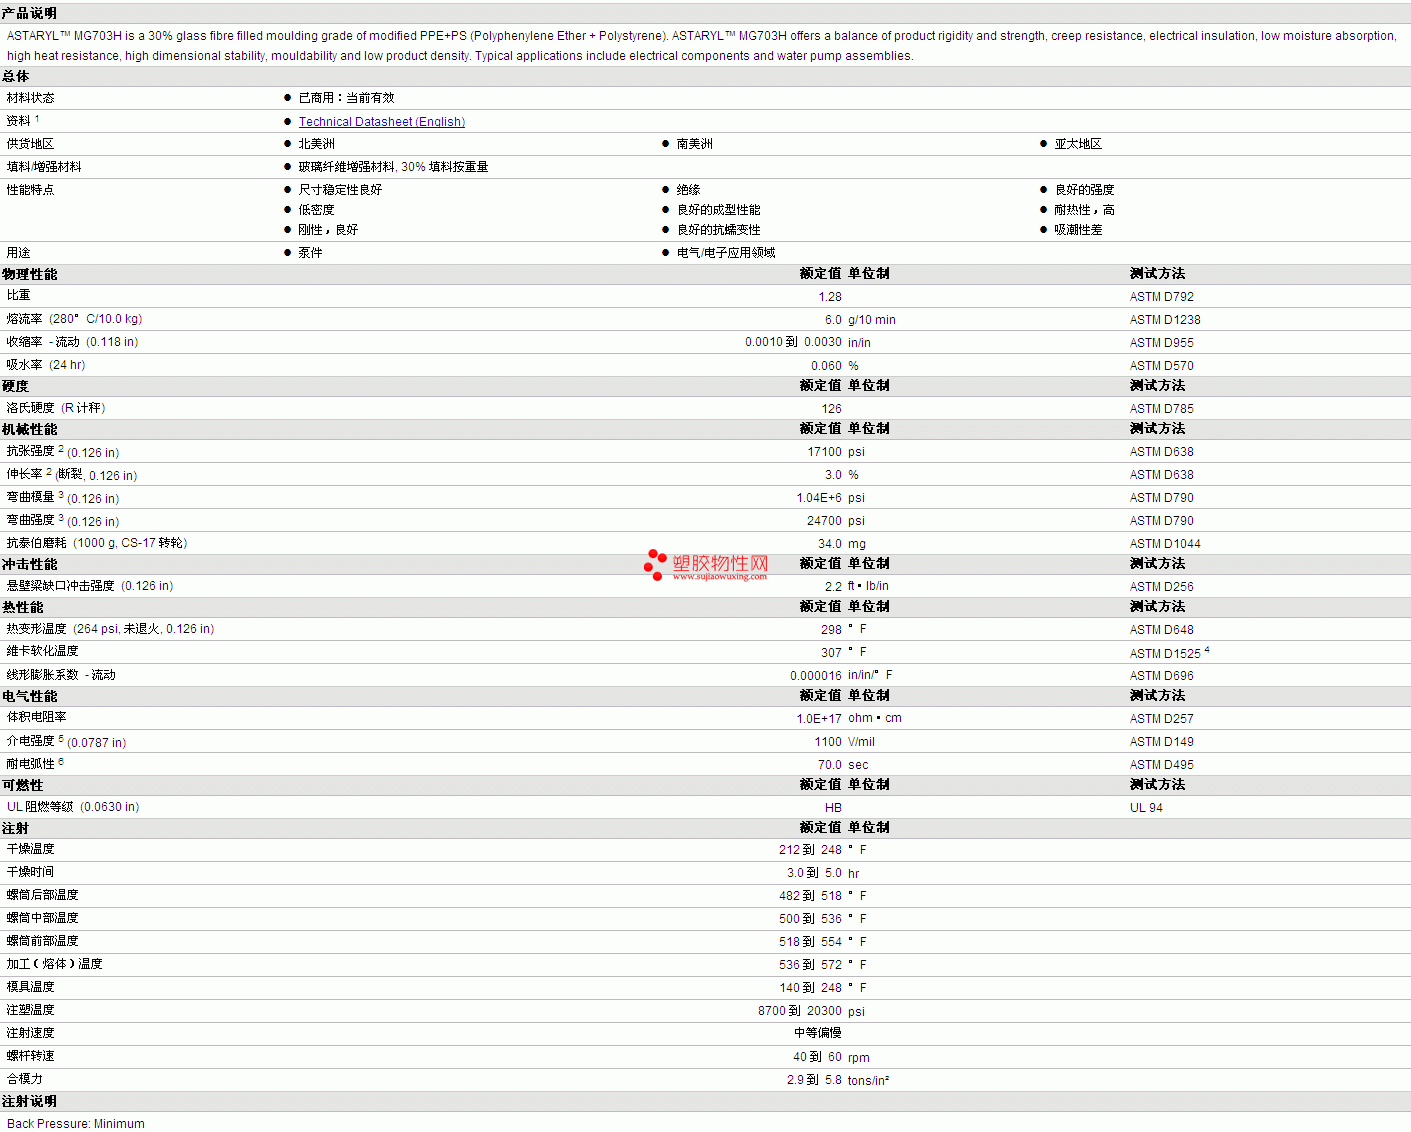1411x1132 pixels.
Task: Click the 物理性能 section header
Action: tap(30, 274)
